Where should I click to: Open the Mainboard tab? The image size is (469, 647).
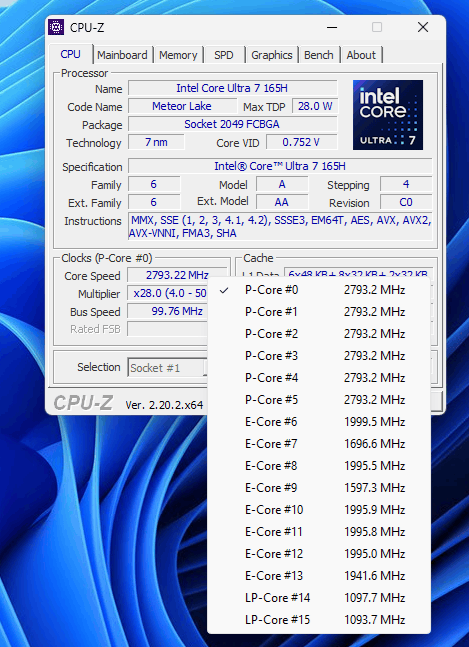(123, 55)
